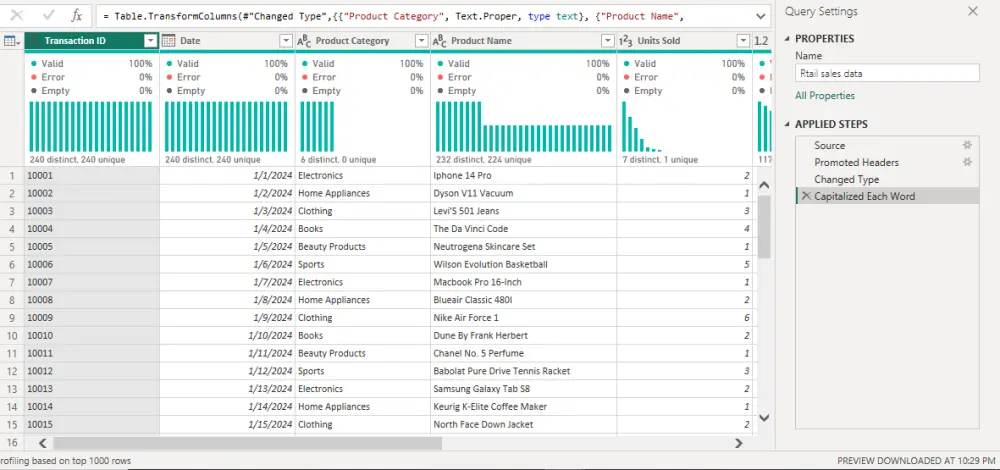Click the Chanel No. 5 Perfume cell
Viewport: 1000px width, 470px height.
524,353
